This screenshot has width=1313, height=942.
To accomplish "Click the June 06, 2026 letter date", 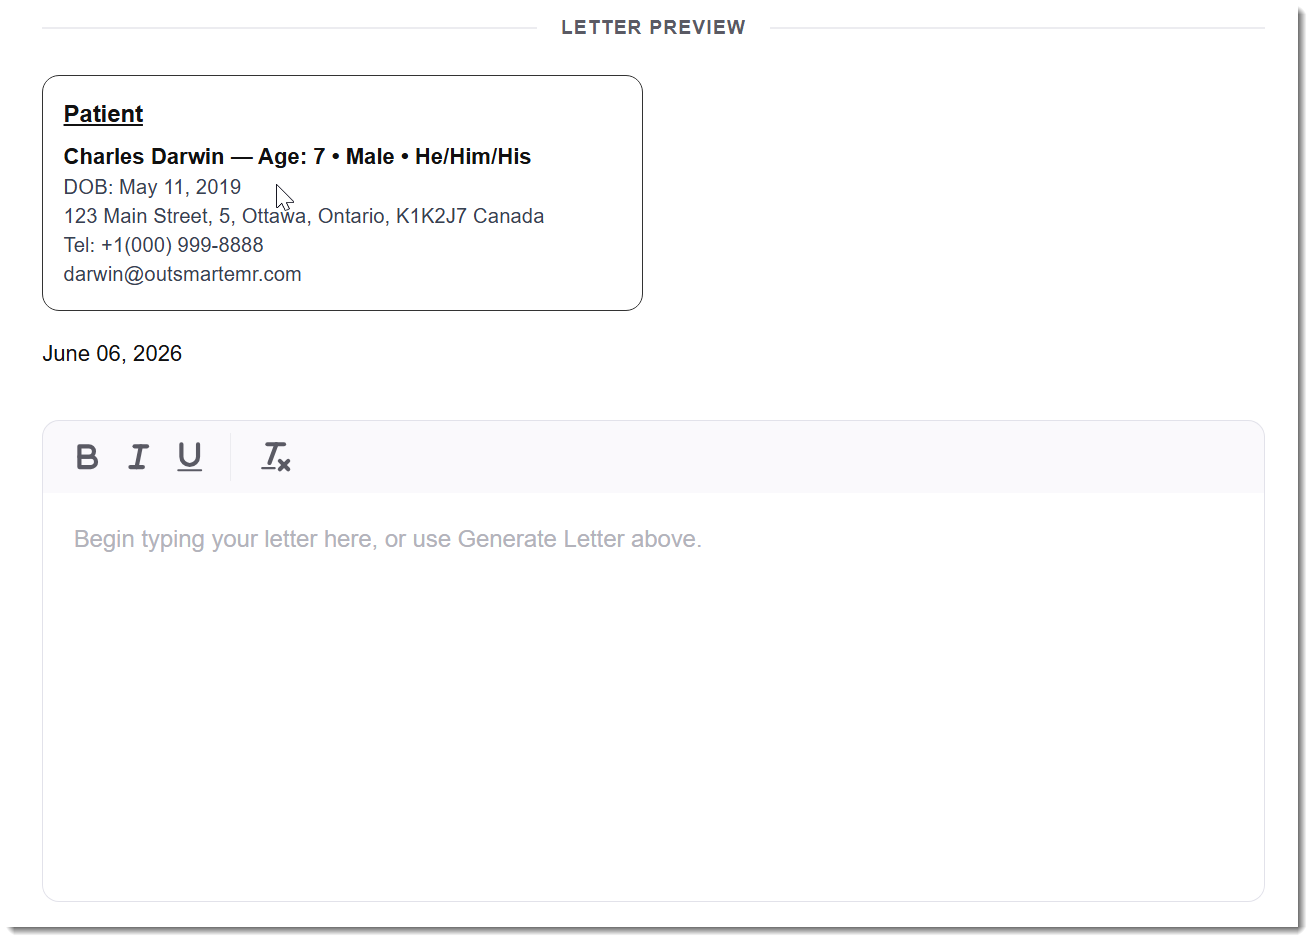I will coord(112,354).
